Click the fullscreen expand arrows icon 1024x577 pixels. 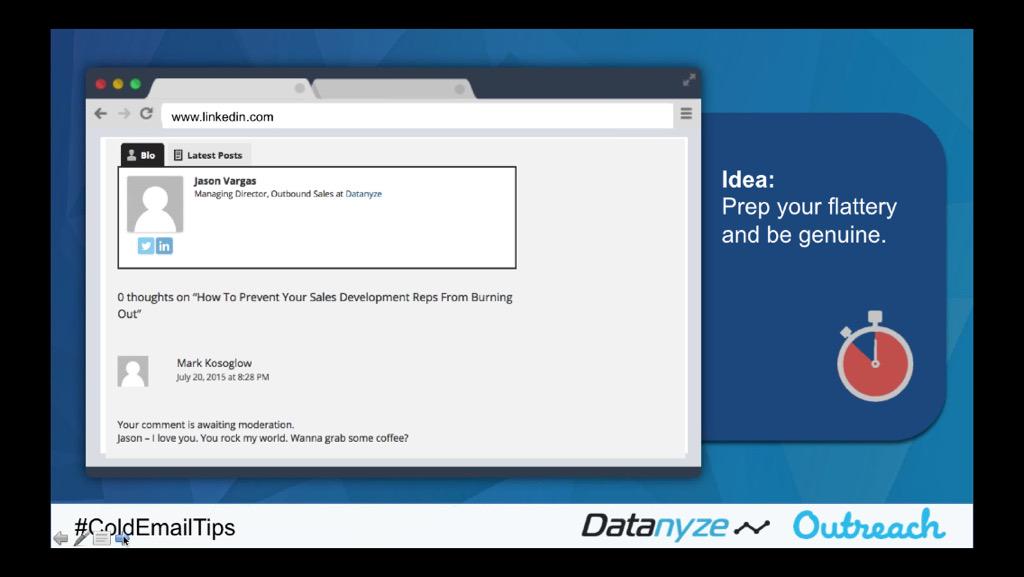(689, 80)
